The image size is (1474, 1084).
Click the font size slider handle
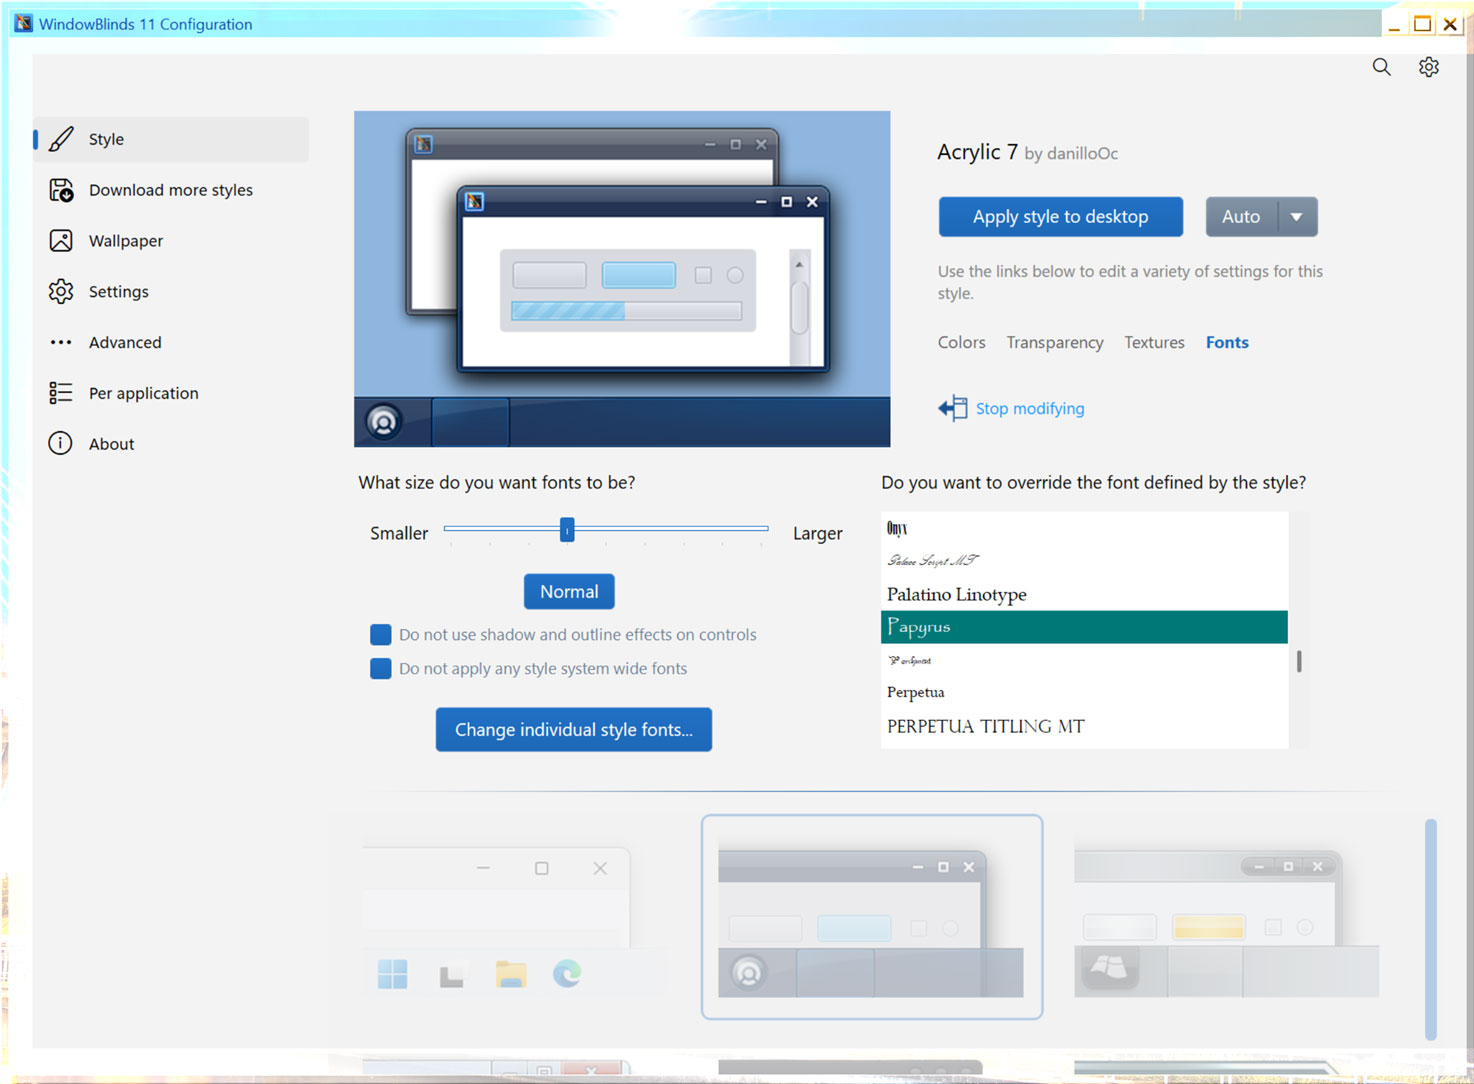tap(567, 529)
